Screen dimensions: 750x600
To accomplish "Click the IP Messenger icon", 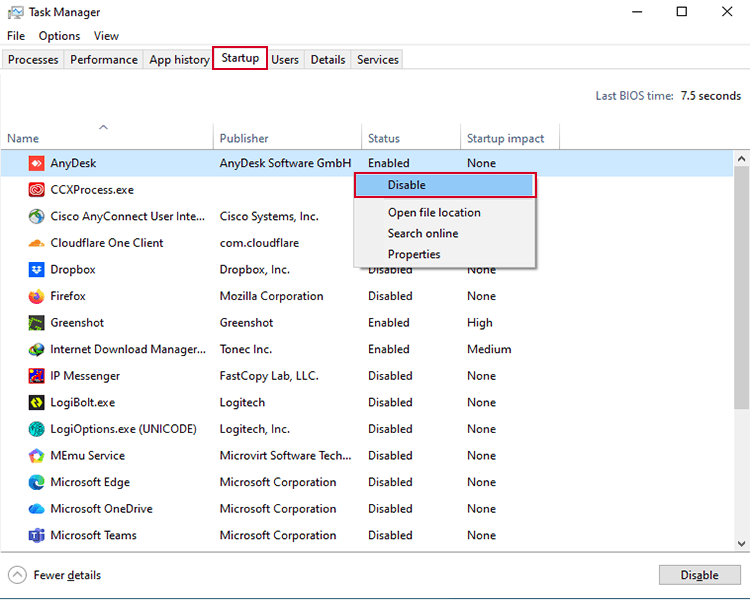I will pyautogui.click(x=36, y=376).
